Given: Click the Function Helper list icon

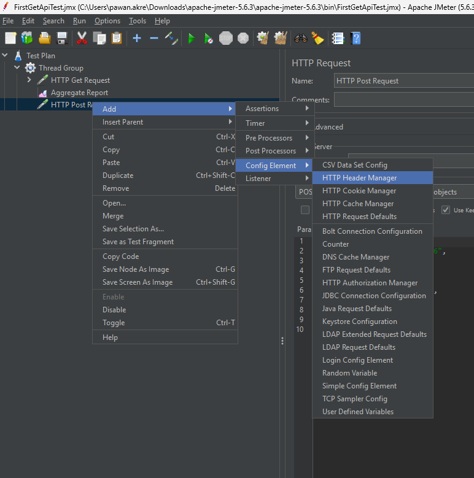Looking at the screenshot, I should click(338, 38).
